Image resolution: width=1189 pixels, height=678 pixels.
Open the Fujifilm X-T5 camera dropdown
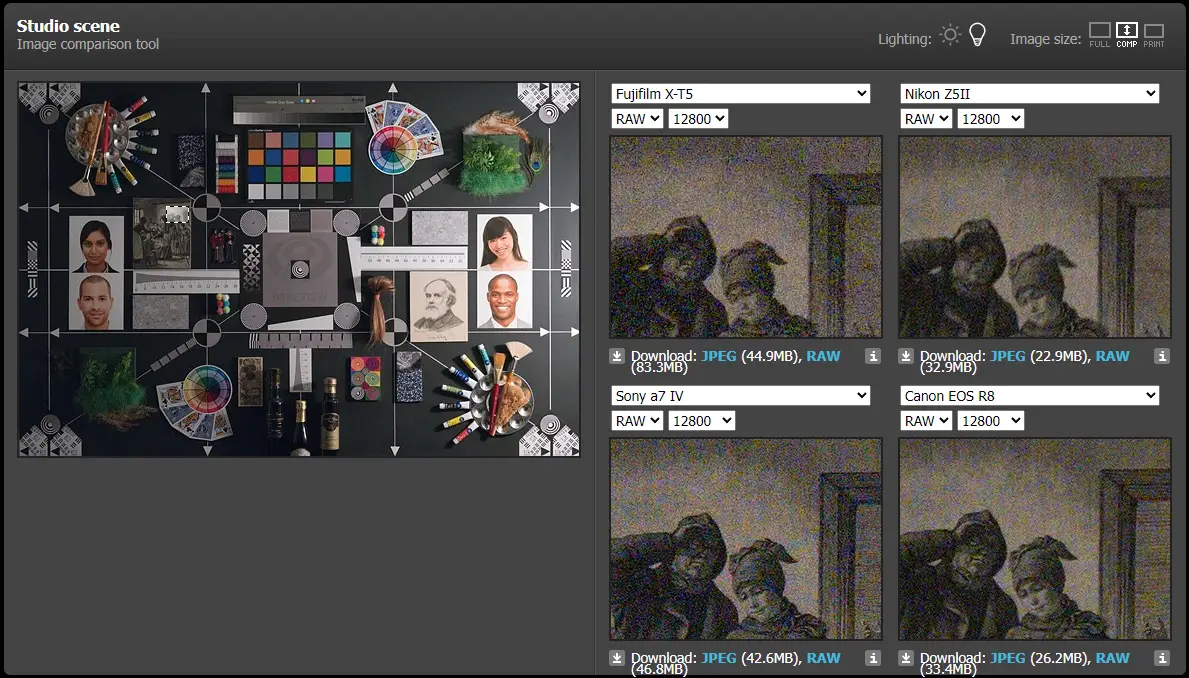pos(741,94)
